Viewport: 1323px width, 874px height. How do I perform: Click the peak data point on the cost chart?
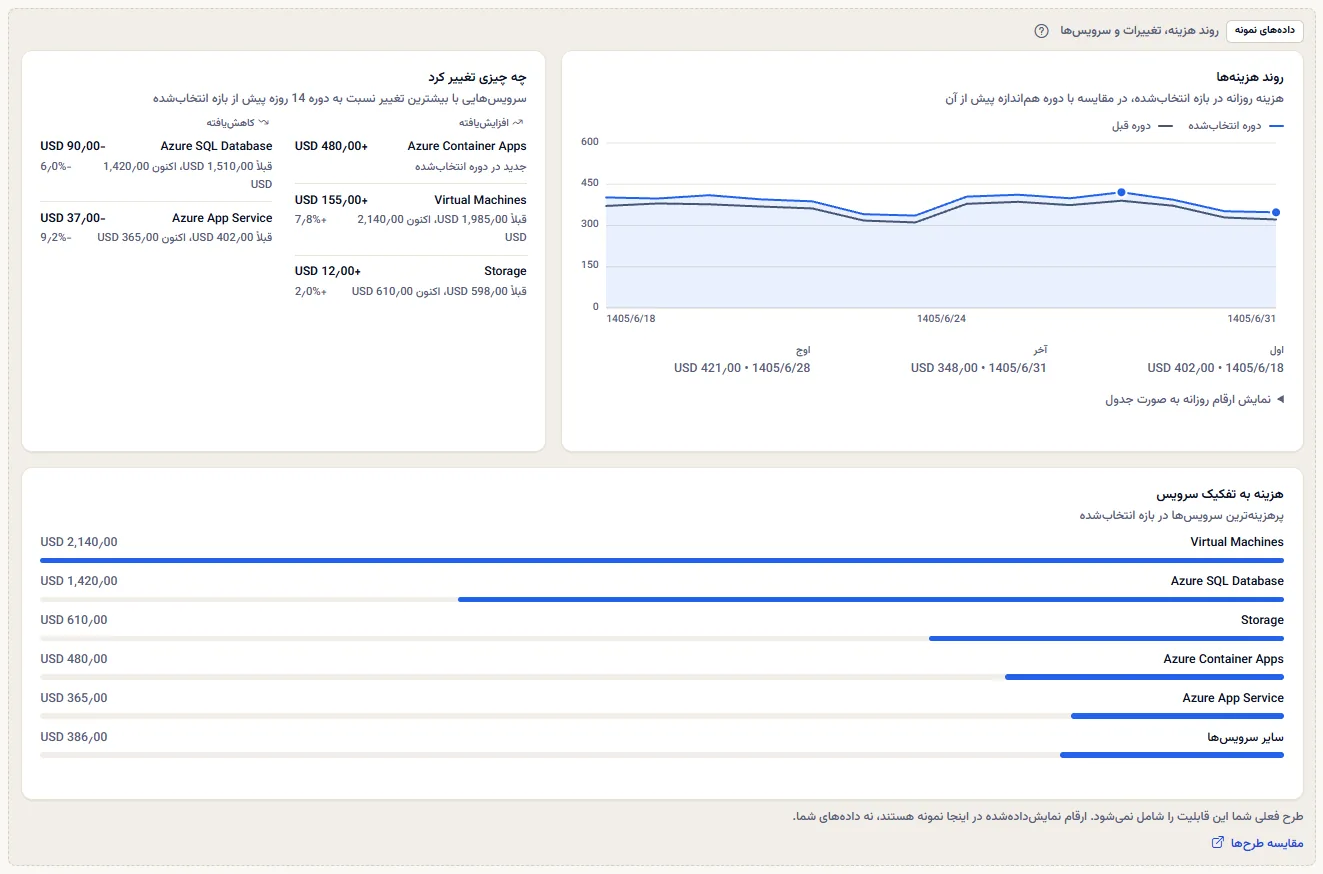(x=1121, y=192)
